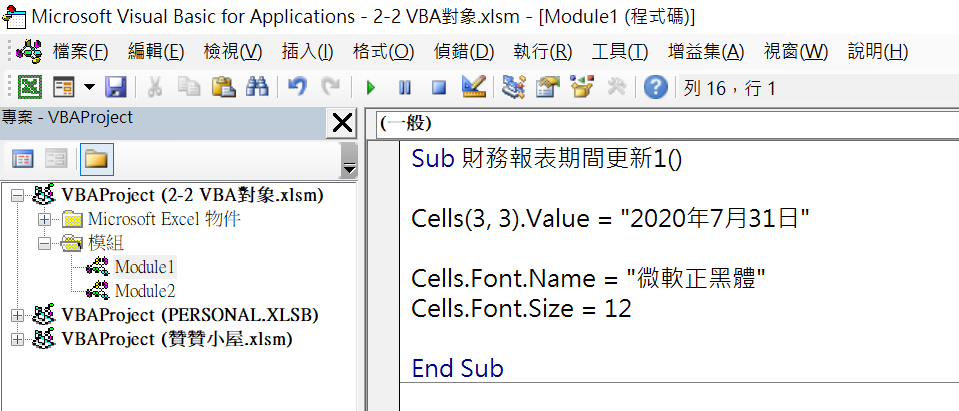Click the Sub 財務報表期間更新1() code line
Image resolution: width=959 pixels, height=411 pixels.
[x=547, y=159]
